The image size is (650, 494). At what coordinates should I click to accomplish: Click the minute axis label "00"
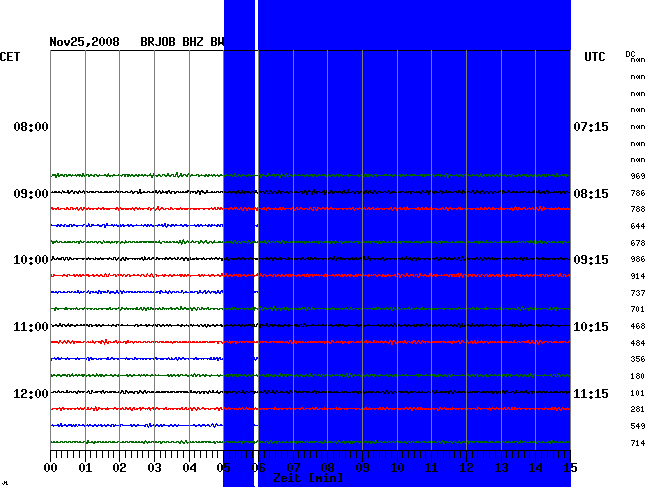click(51, 468)
